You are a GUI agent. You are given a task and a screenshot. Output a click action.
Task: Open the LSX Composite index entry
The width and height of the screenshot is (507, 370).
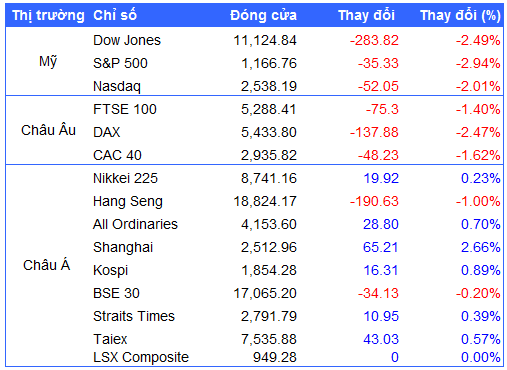(x=141, y=357)
